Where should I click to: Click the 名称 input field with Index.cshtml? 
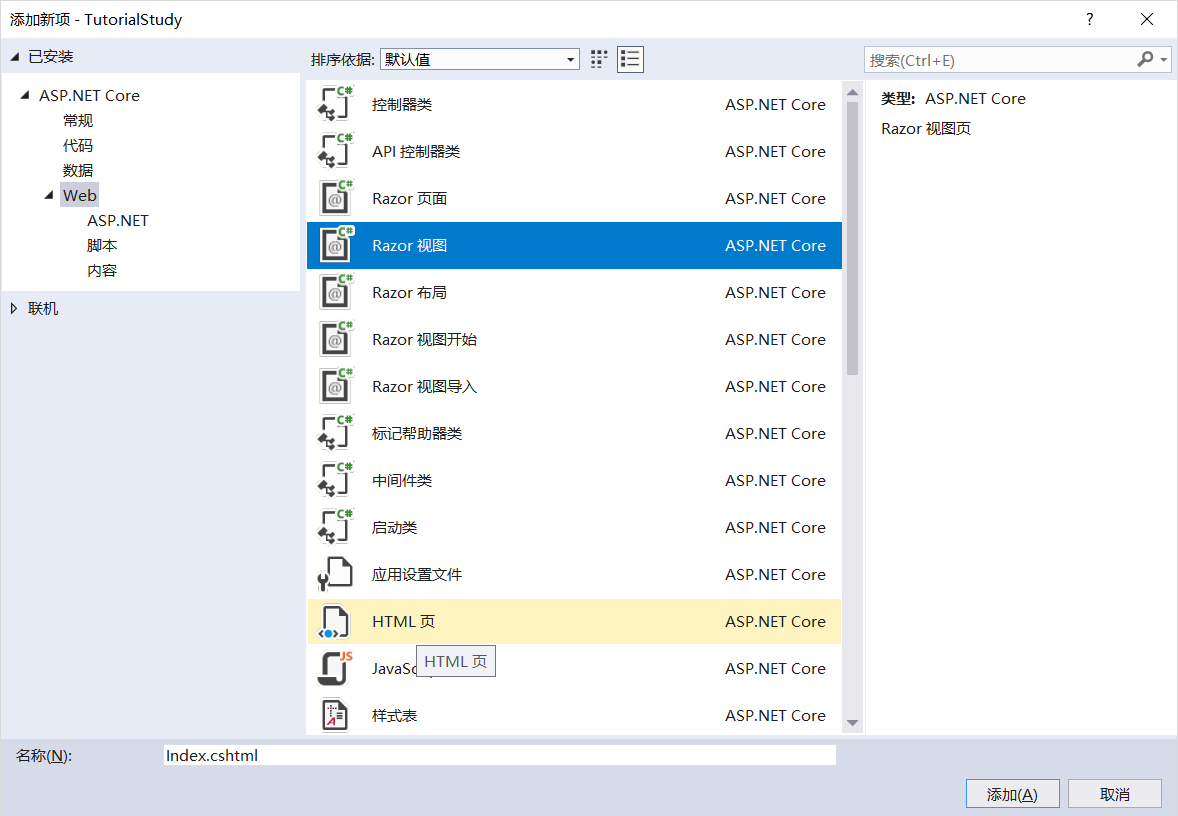pyautogui.click(x=500, y=755)
